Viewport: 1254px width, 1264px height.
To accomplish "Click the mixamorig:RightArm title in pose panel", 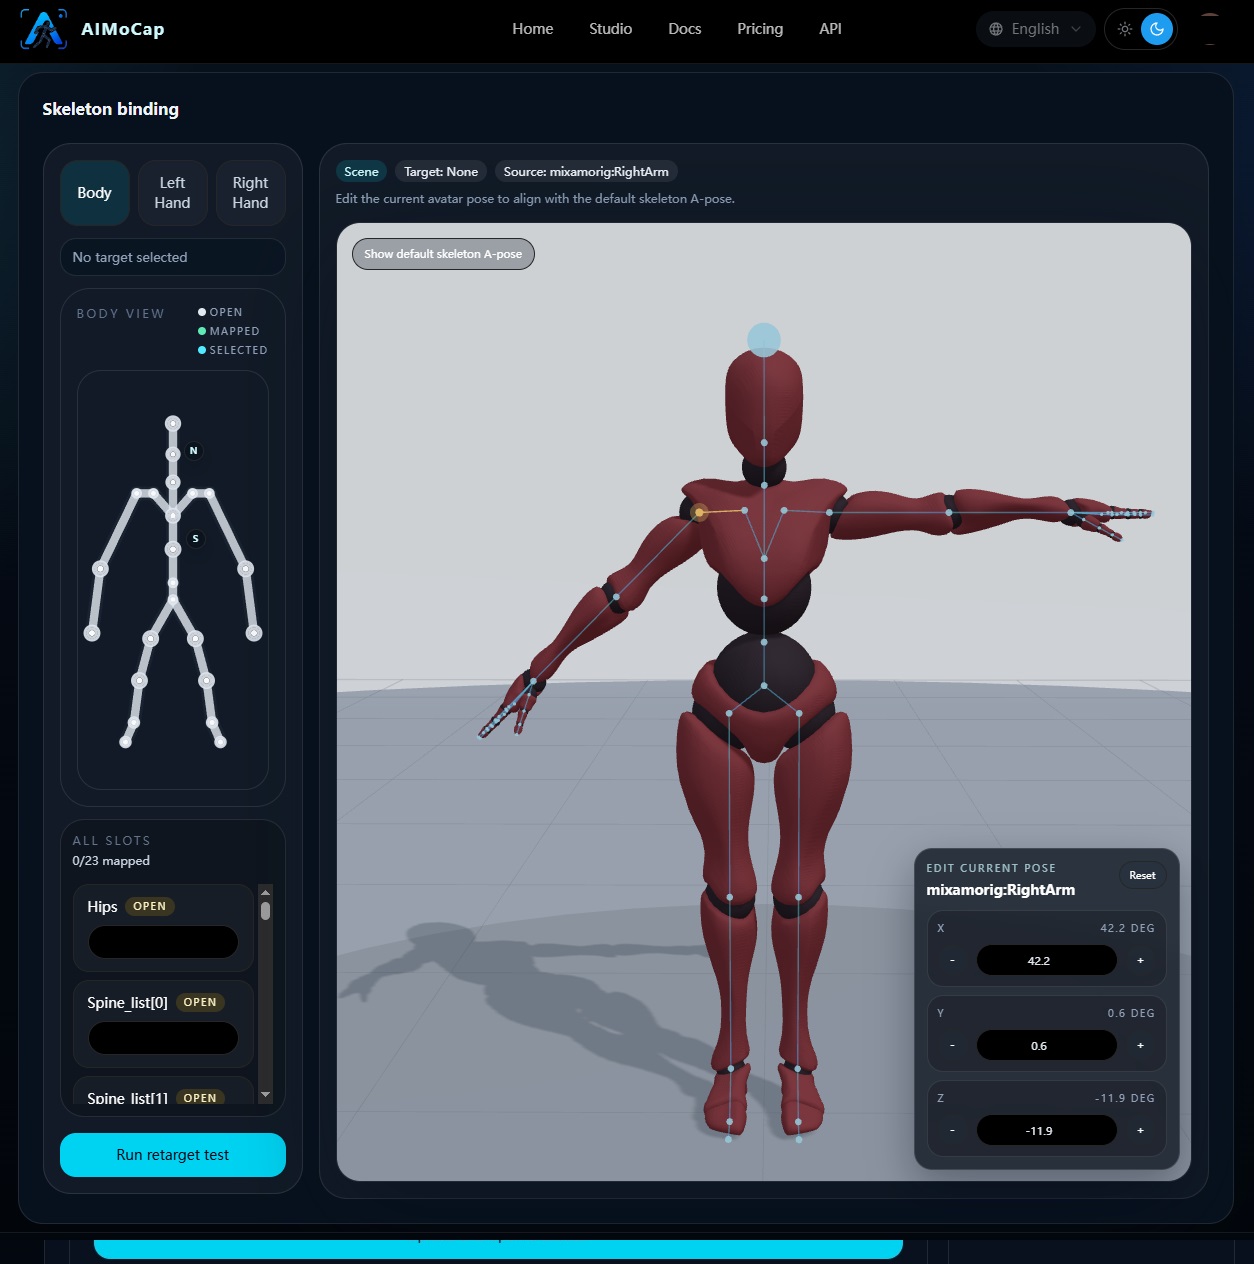I will pos(1000,890).
